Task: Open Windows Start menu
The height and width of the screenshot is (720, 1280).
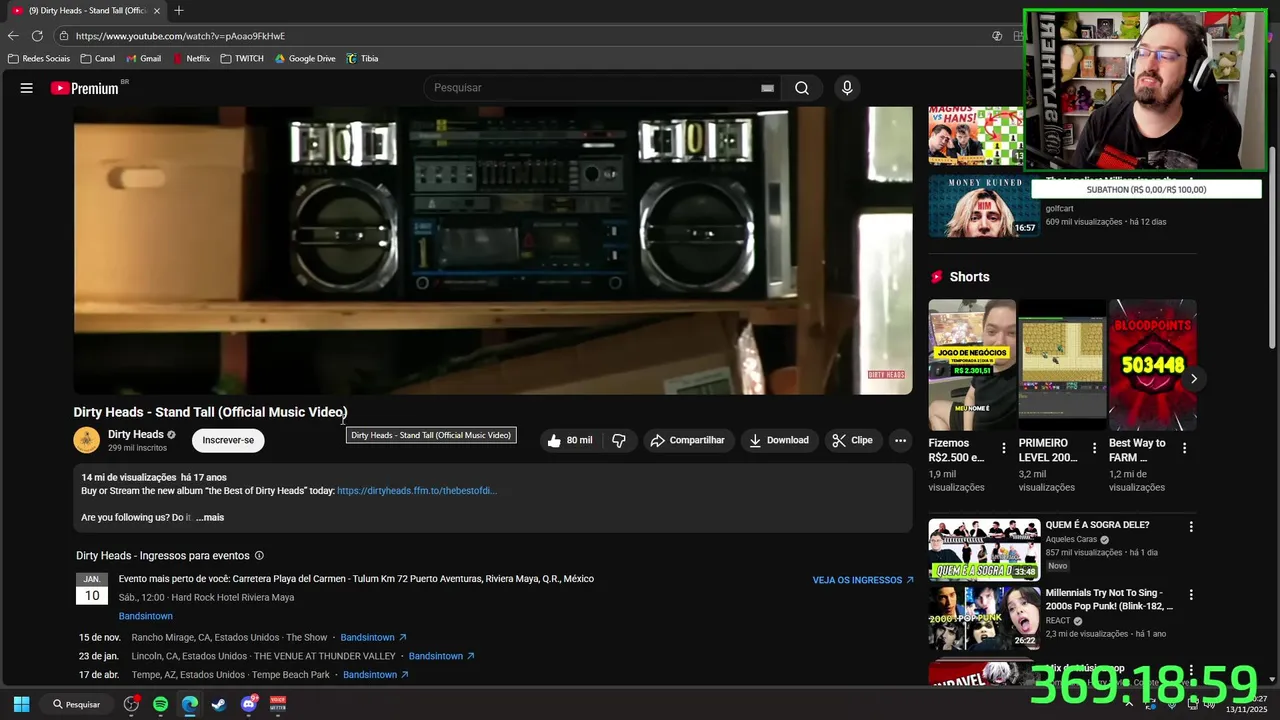Action: click(21, 704)
